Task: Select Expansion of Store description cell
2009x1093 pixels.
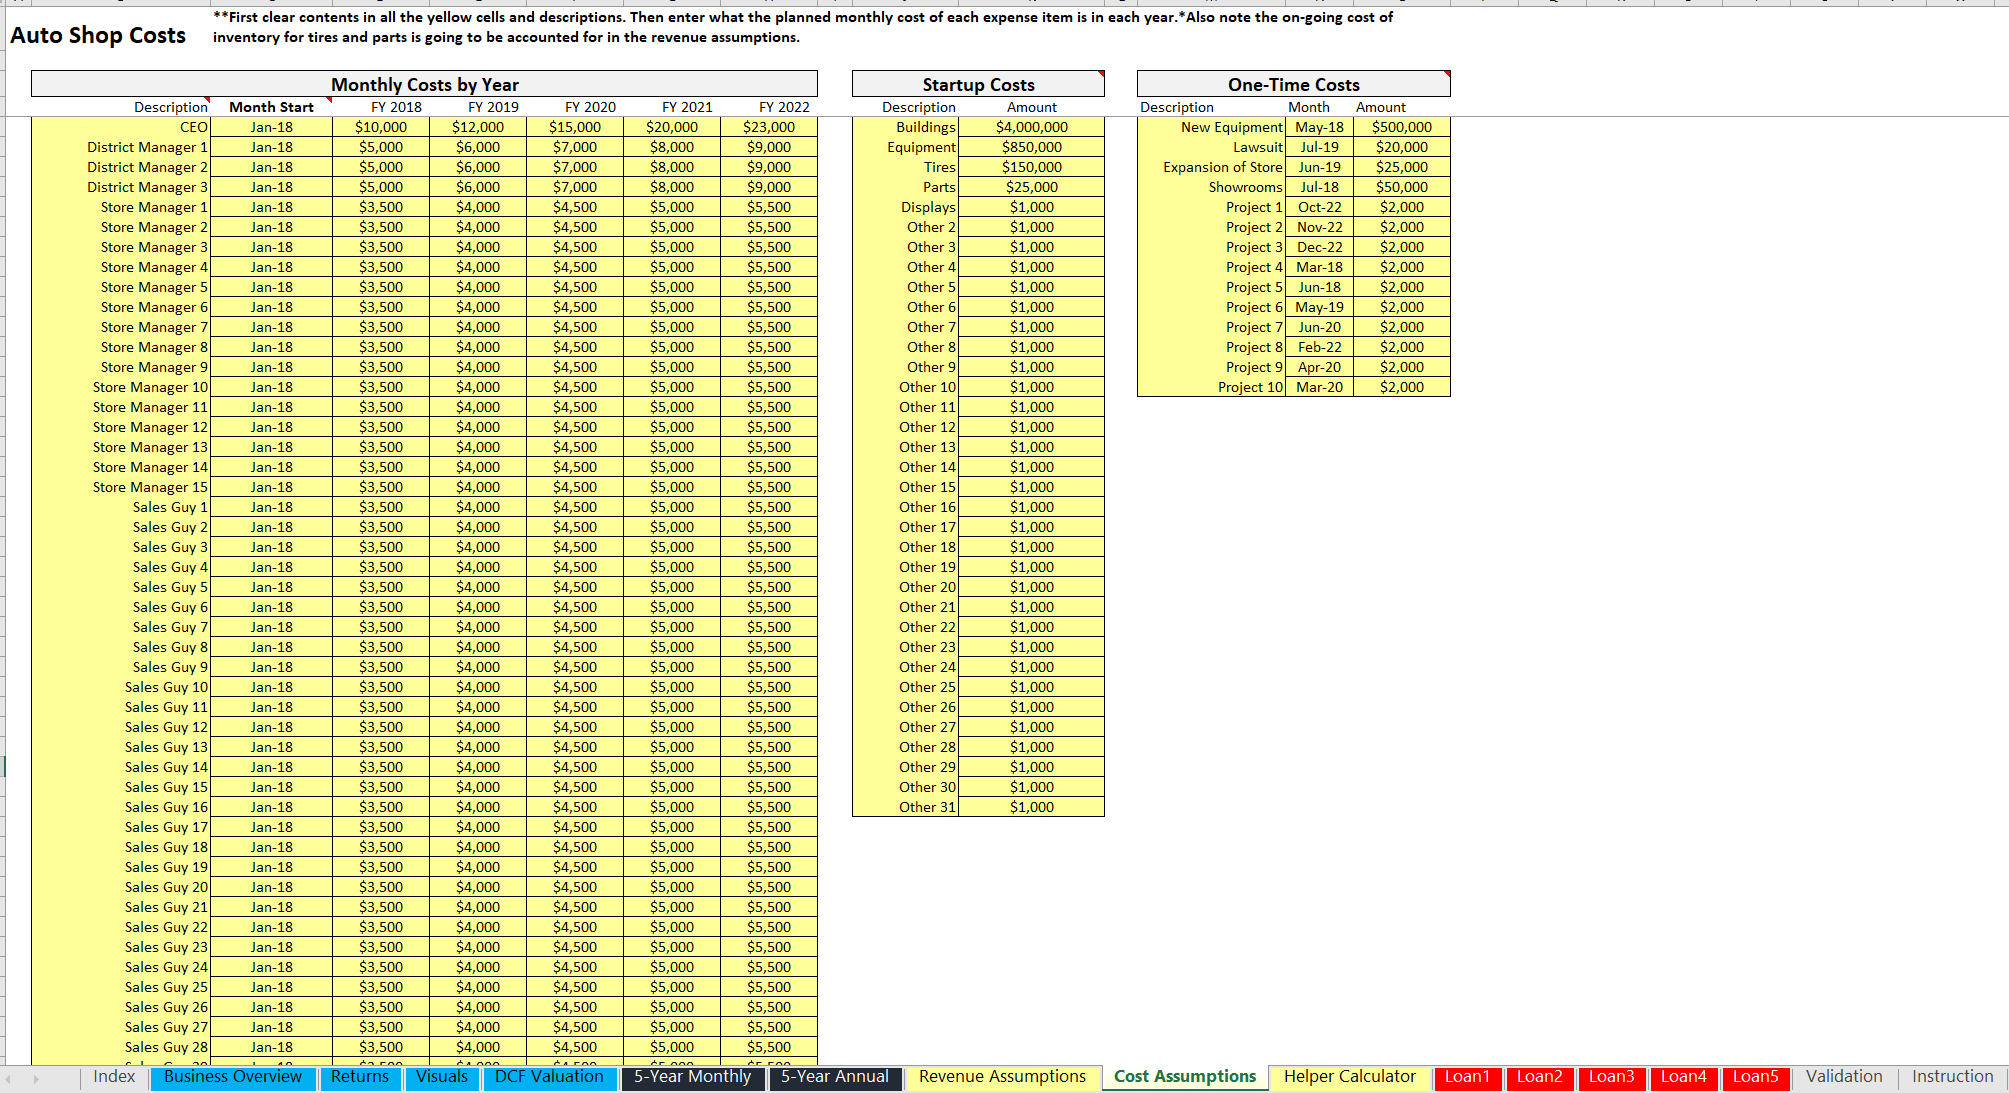Action: [1211, 167]
